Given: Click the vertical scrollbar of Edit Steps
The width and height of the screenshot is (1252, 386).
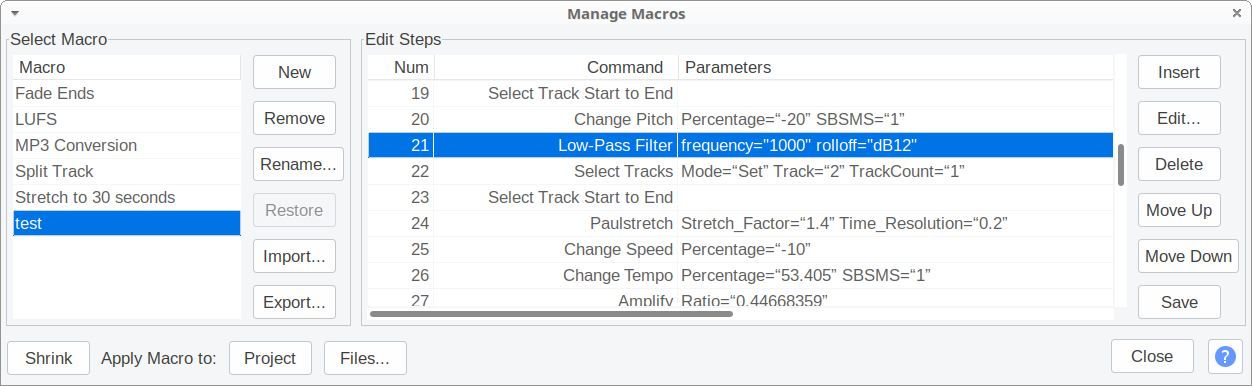Looking at the screenshot, I should [x=1121, y=165].
